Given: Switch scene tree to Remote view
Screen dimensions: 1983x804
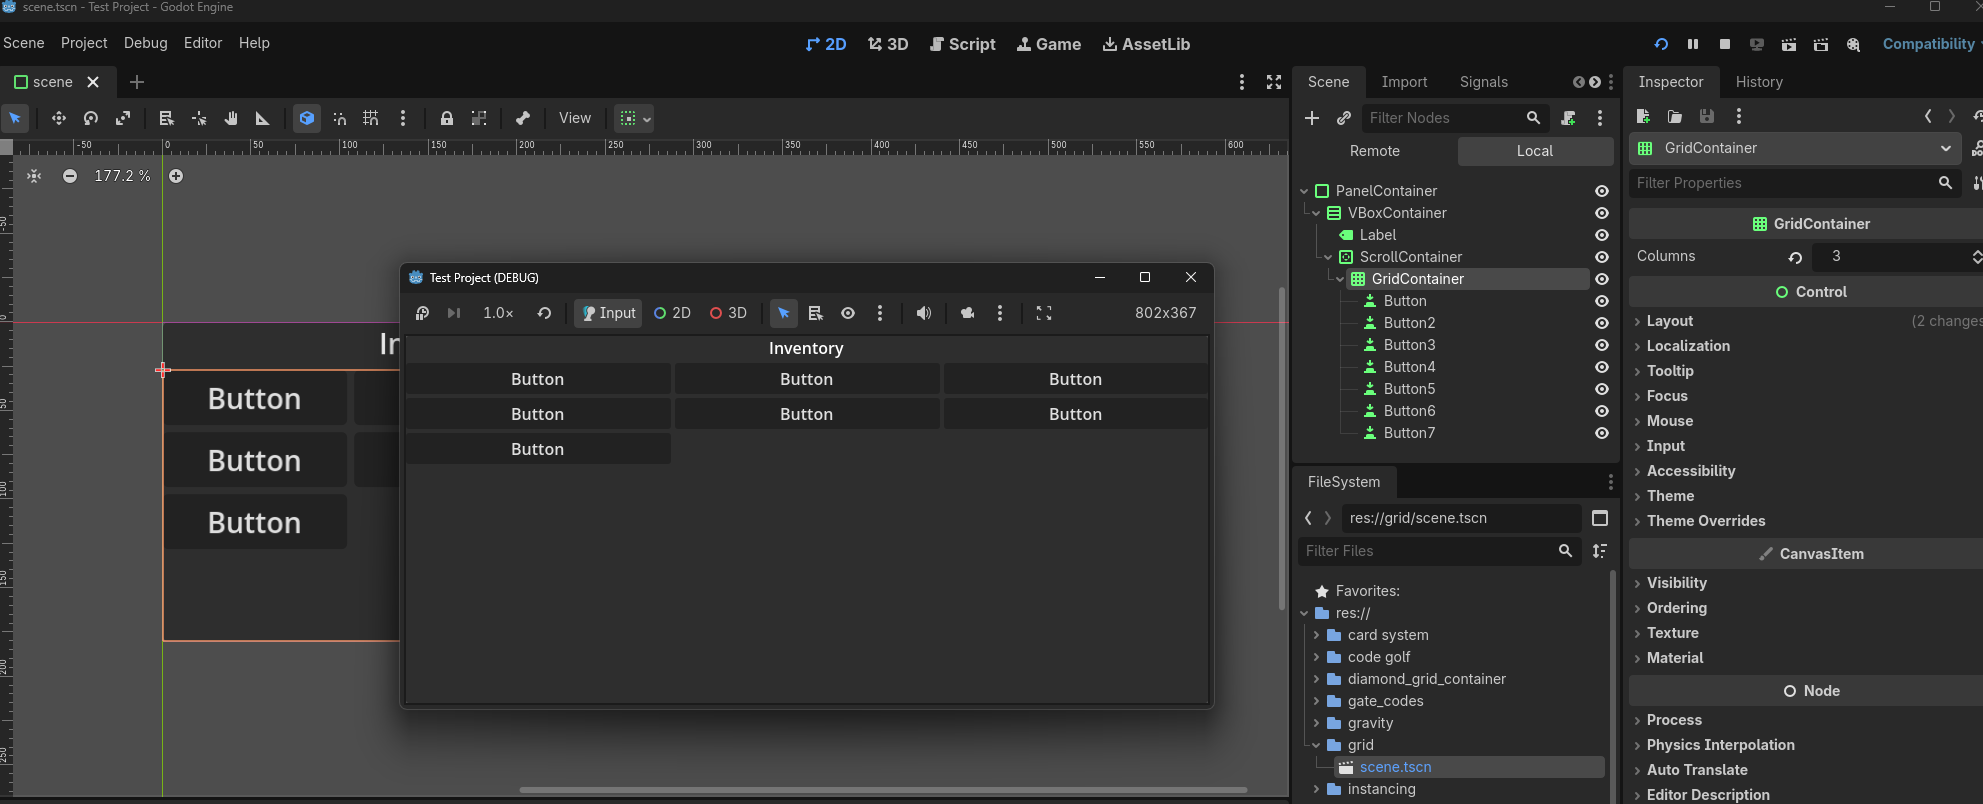Looking at the screenshot, I should coord(1374,151).
